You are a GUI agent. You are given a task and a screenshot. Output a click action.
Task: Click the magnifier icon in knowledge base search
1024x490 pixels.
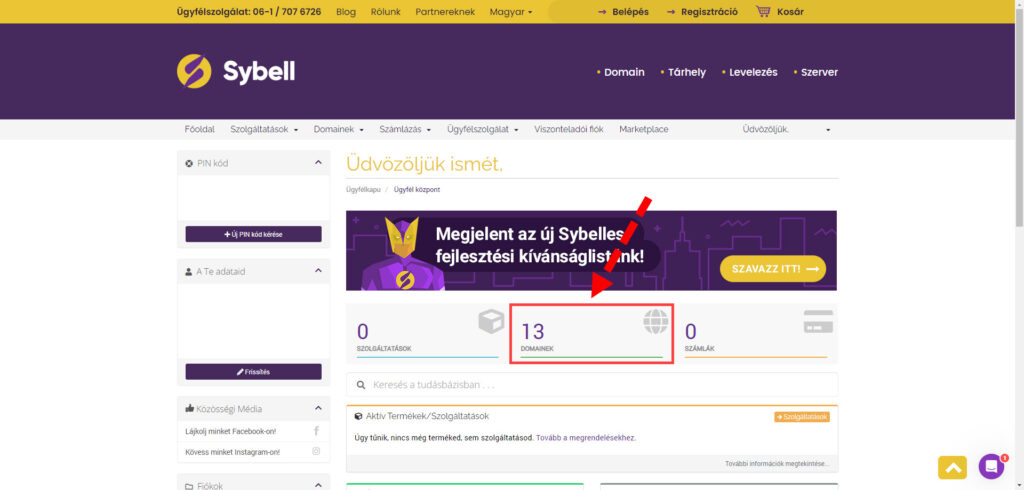click(360, 385)
